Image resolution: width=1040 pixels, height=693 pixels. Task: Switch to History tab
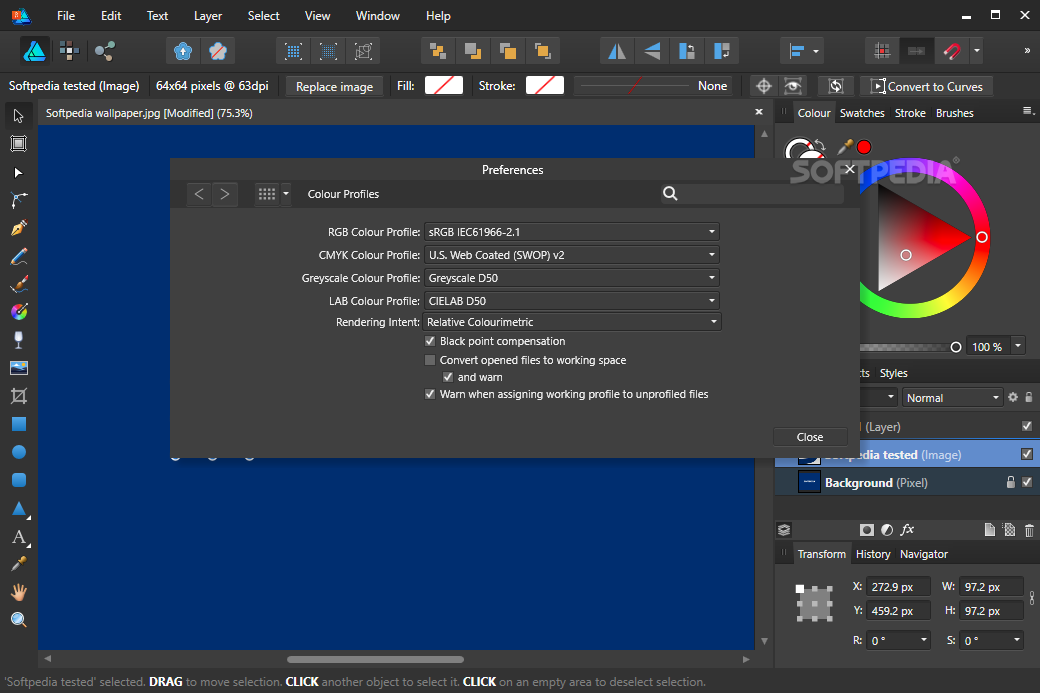tap(873, 554)
